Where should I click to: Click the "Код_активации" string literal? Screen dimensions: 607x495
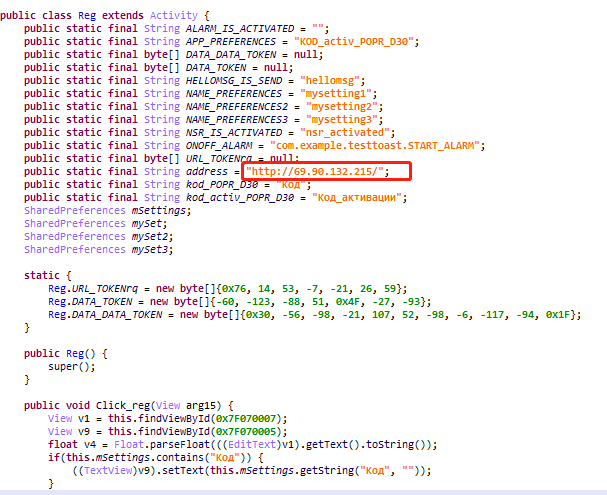[357, 197]
